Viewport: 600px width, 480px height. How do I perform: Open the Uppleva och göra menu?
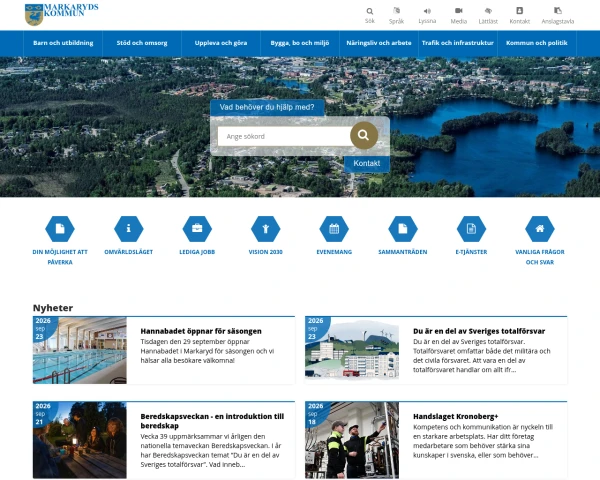pos(221,43)
